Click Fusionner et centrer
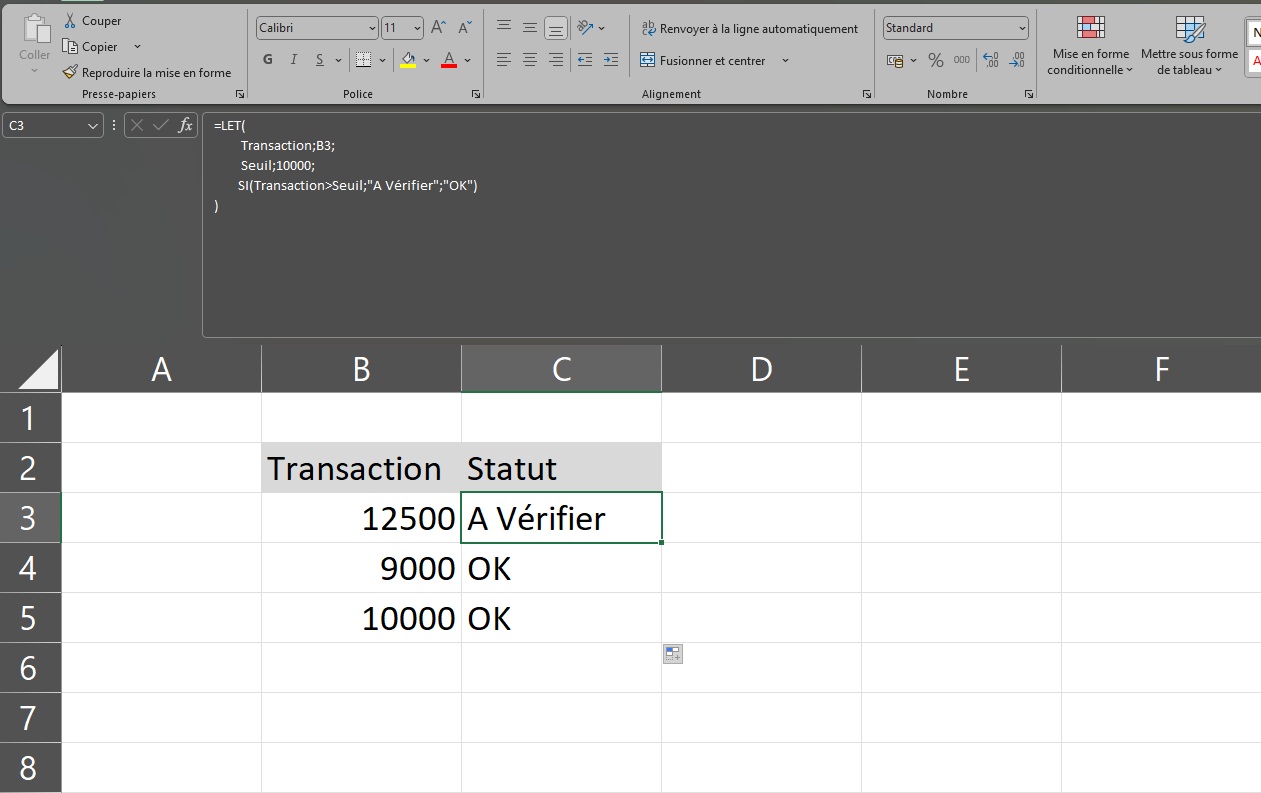Screen dimensions: 1261x793 704,60
